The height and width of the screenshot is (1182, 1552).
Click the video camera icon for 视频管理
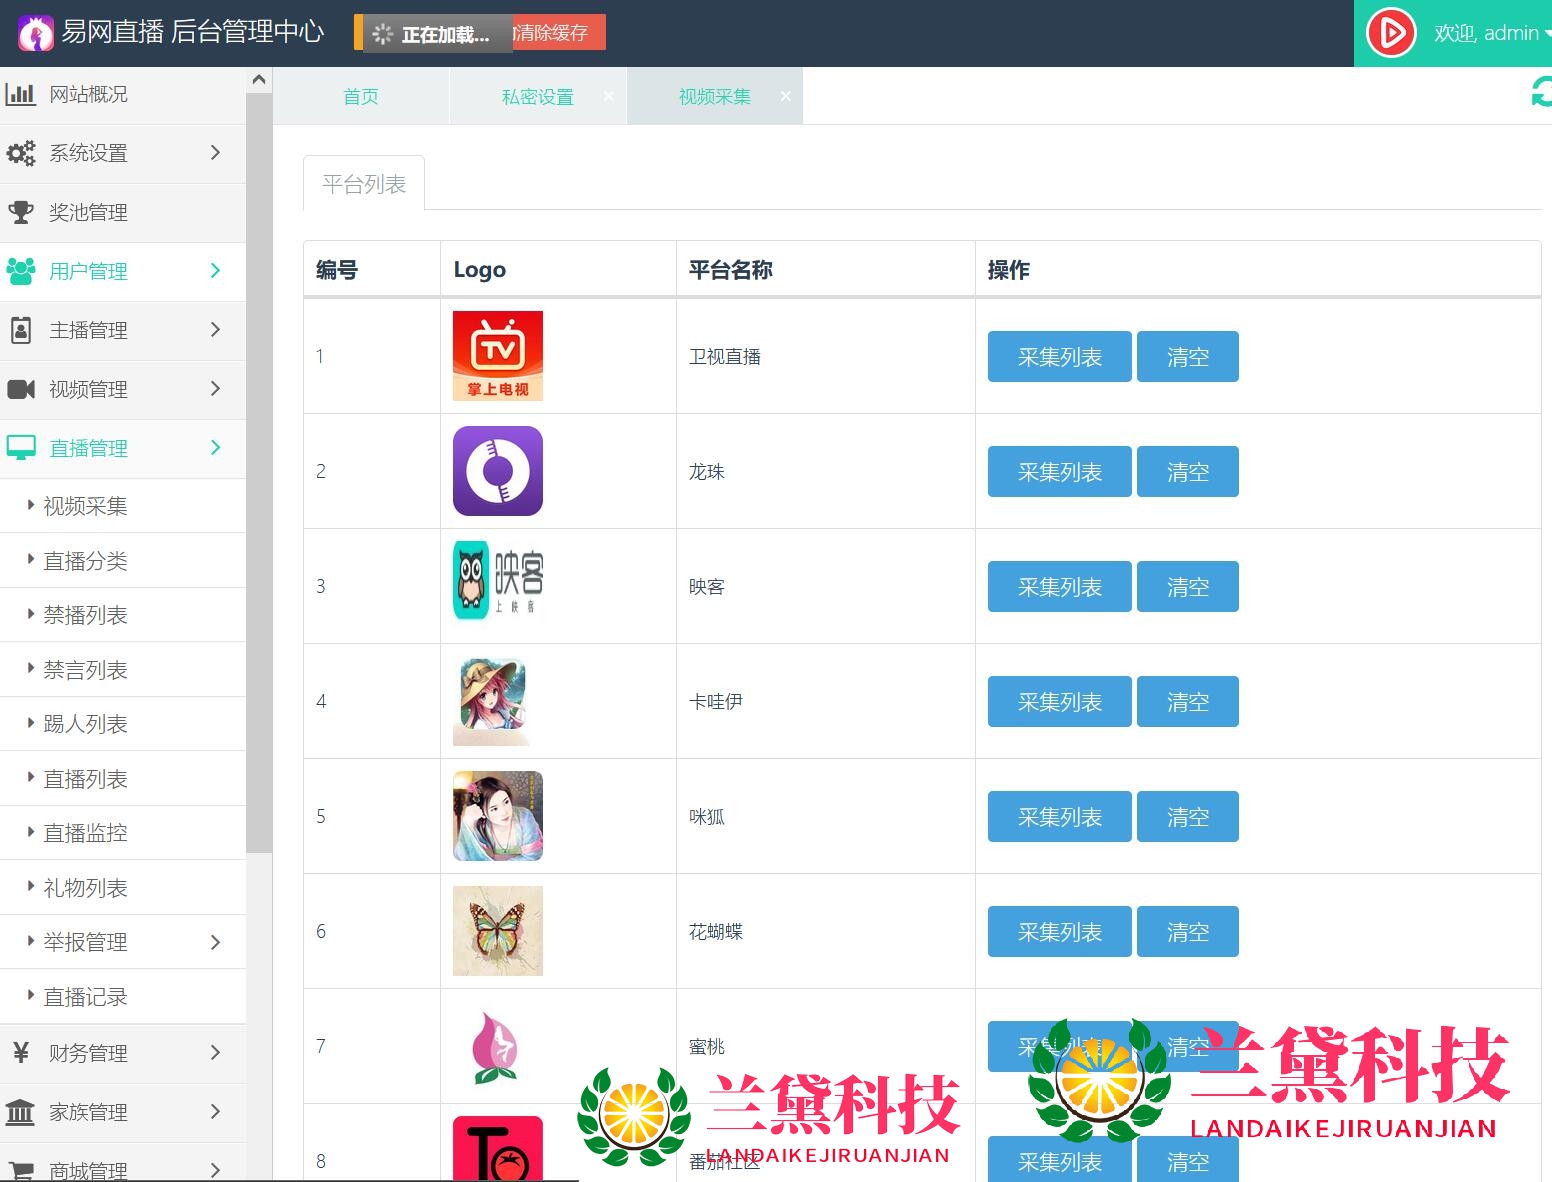click(x=20, y=389)
